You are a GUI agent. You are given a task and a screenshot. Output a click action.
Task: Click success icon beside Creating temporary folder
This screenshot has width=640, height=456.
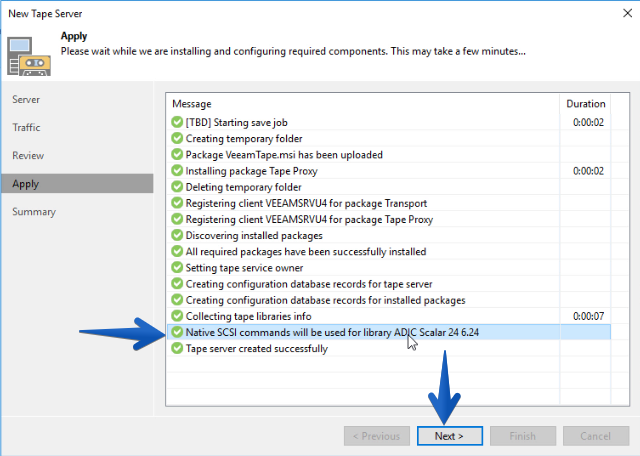(x=177, y=138)
